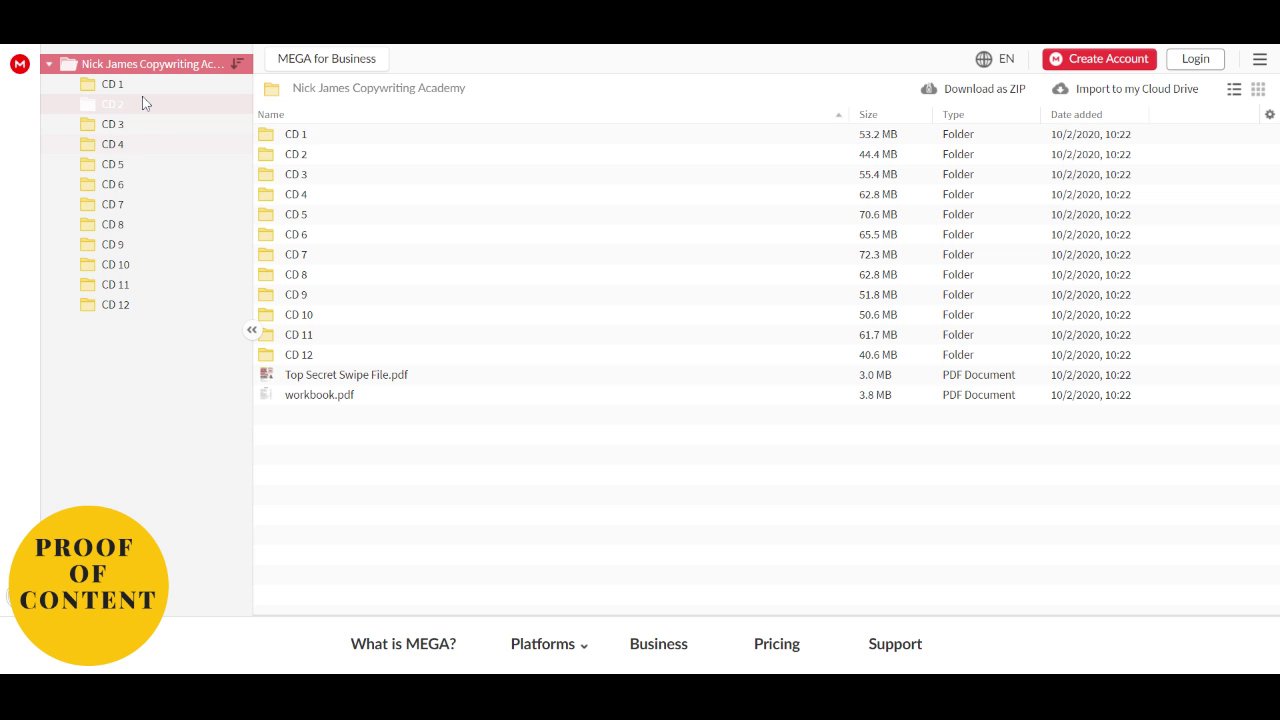Open the What is MEGA? link
The image size is (1280, 720).
pos(403,644)
